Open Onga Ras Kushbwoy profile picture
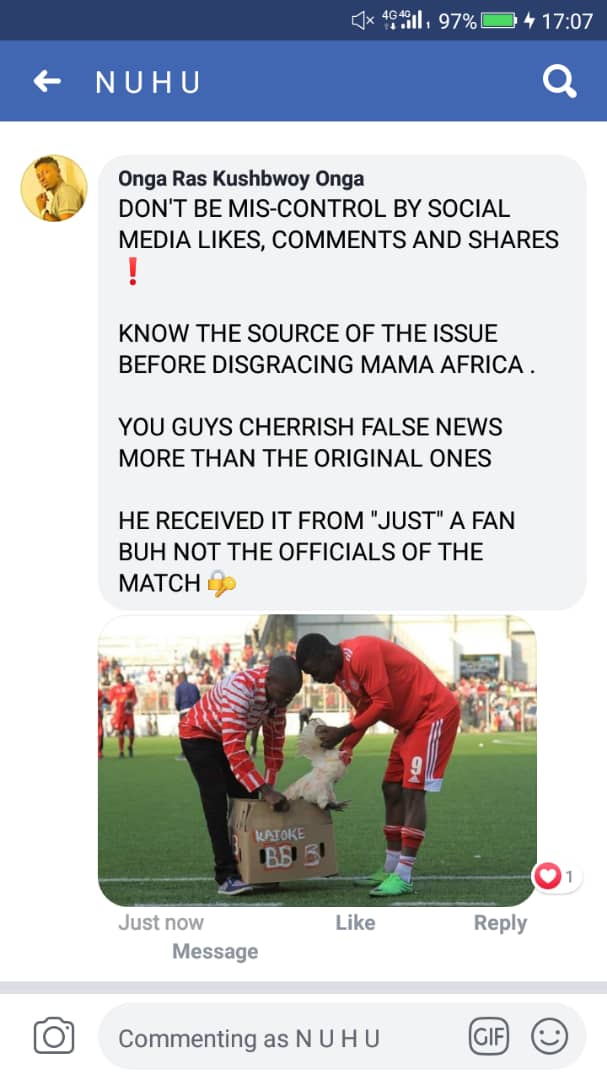The height and width of the screenshot is (1080, 607). pos(54,188)
